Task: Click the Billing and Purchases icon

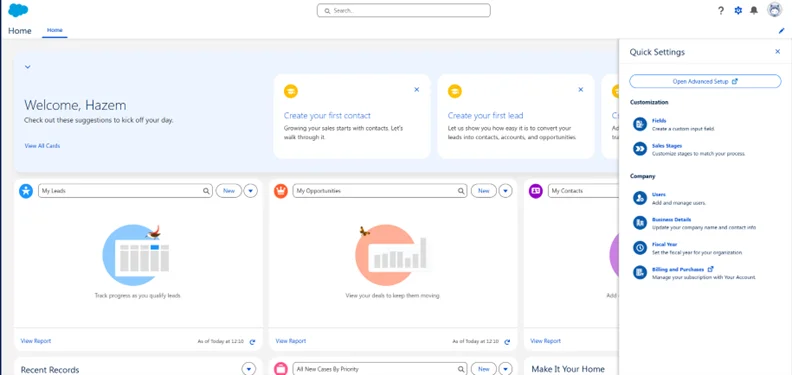Action: 640,273
